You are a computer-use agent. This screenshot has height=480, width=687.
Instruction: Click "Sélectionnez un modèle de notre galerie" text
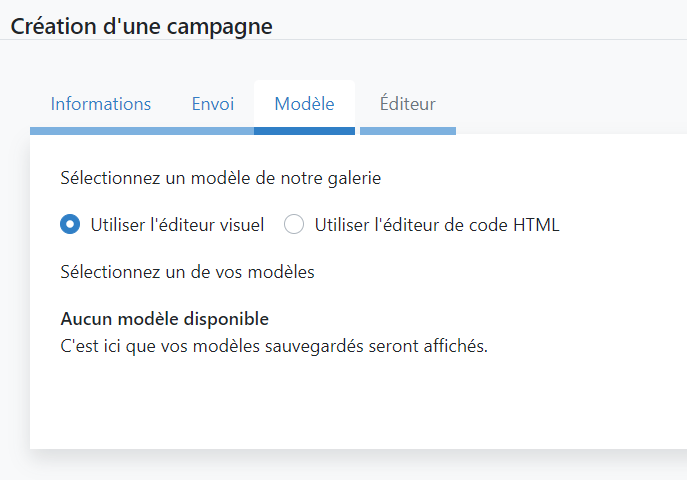point(221,178)
